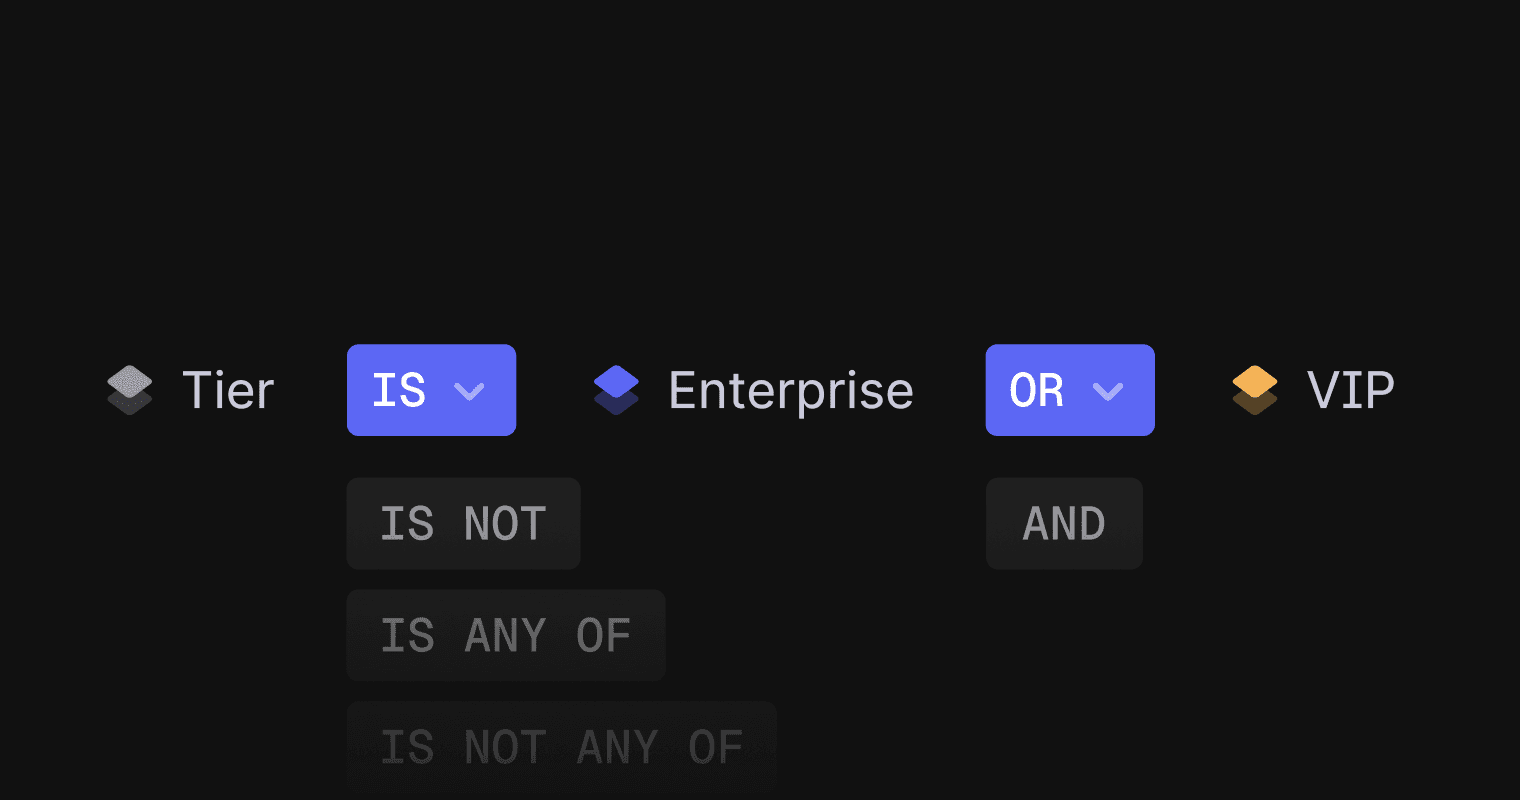Open the OR logic dropdown

point(1070,390)
